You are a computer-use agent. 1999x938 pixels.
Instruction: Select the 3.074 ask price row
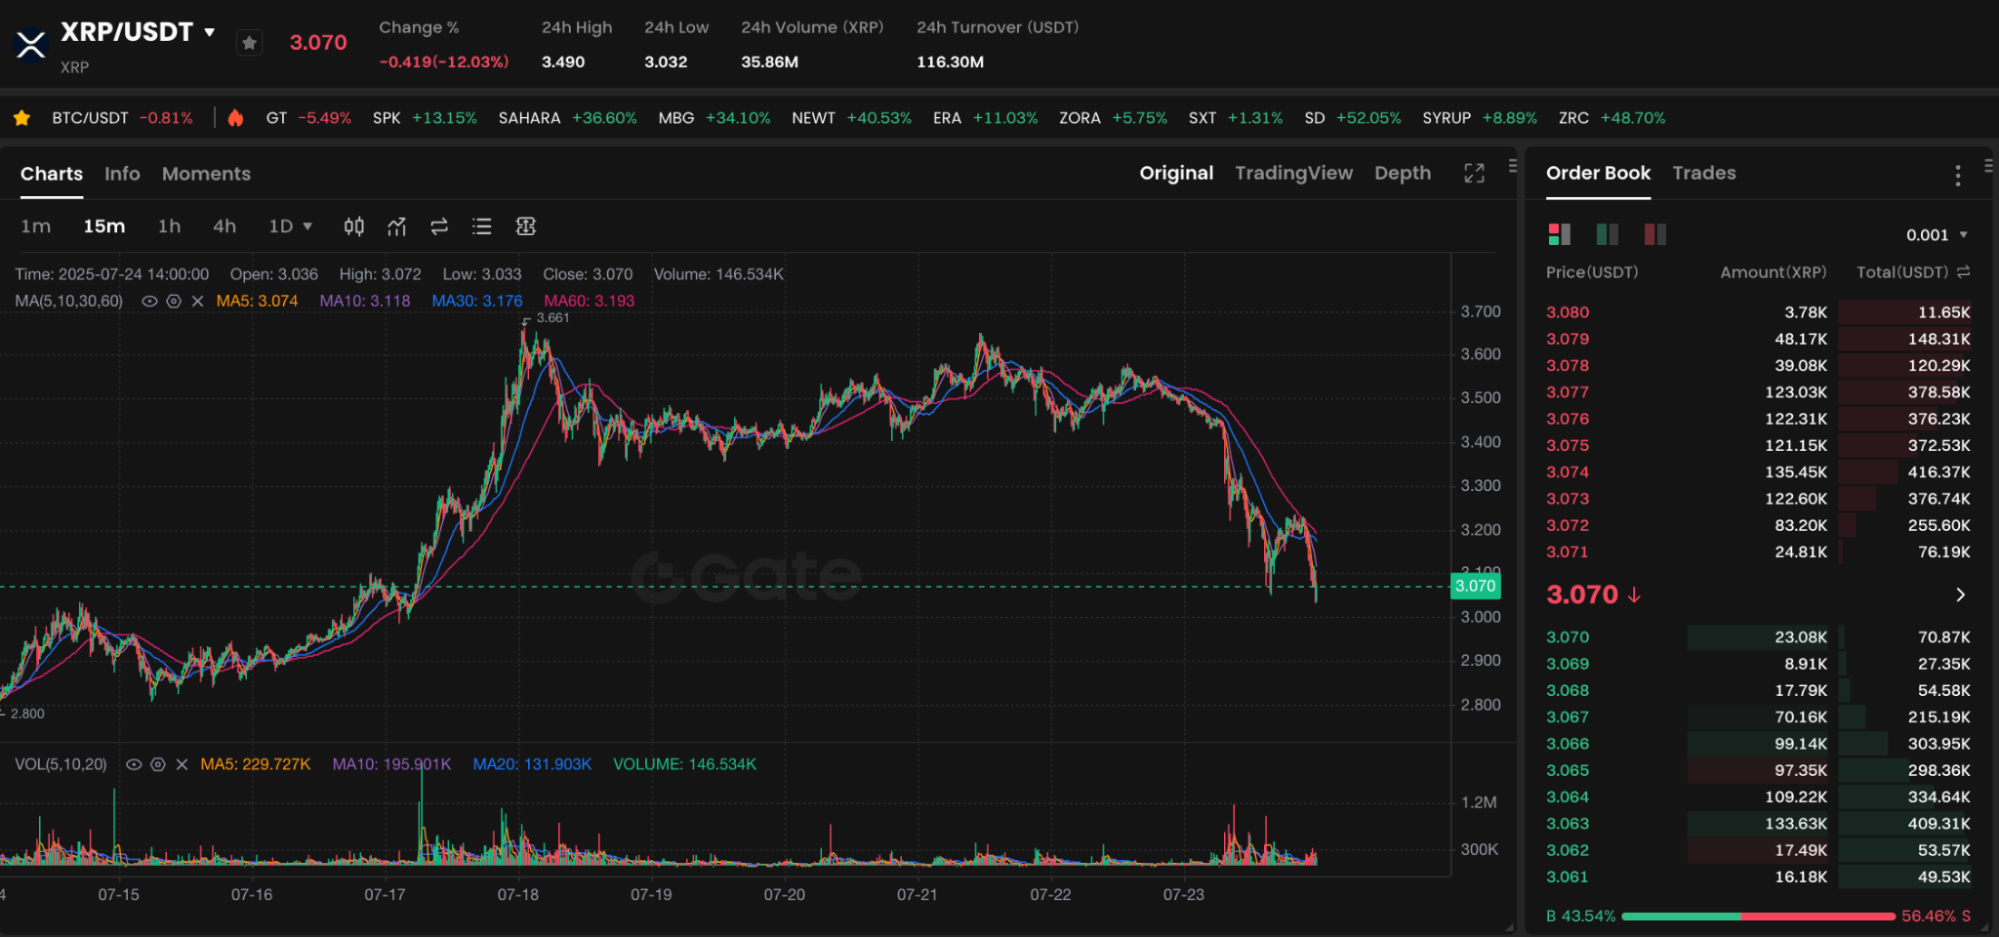tap(1758, 472)
